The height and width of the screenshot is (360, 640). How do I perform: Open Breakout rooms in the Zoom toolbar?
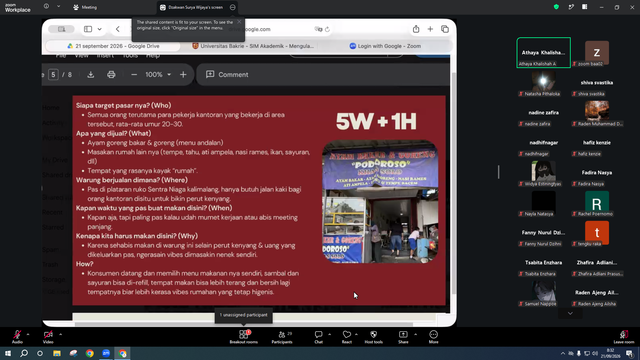(x=244, y=337)
